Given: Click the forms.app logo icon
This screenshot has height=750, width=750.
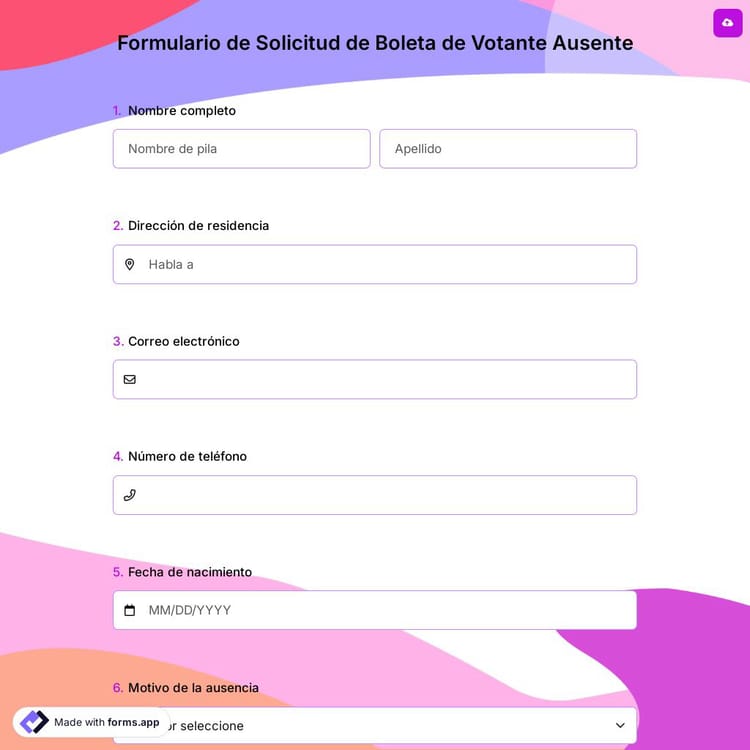Looking at the screenshot, I should pos(34,722).
